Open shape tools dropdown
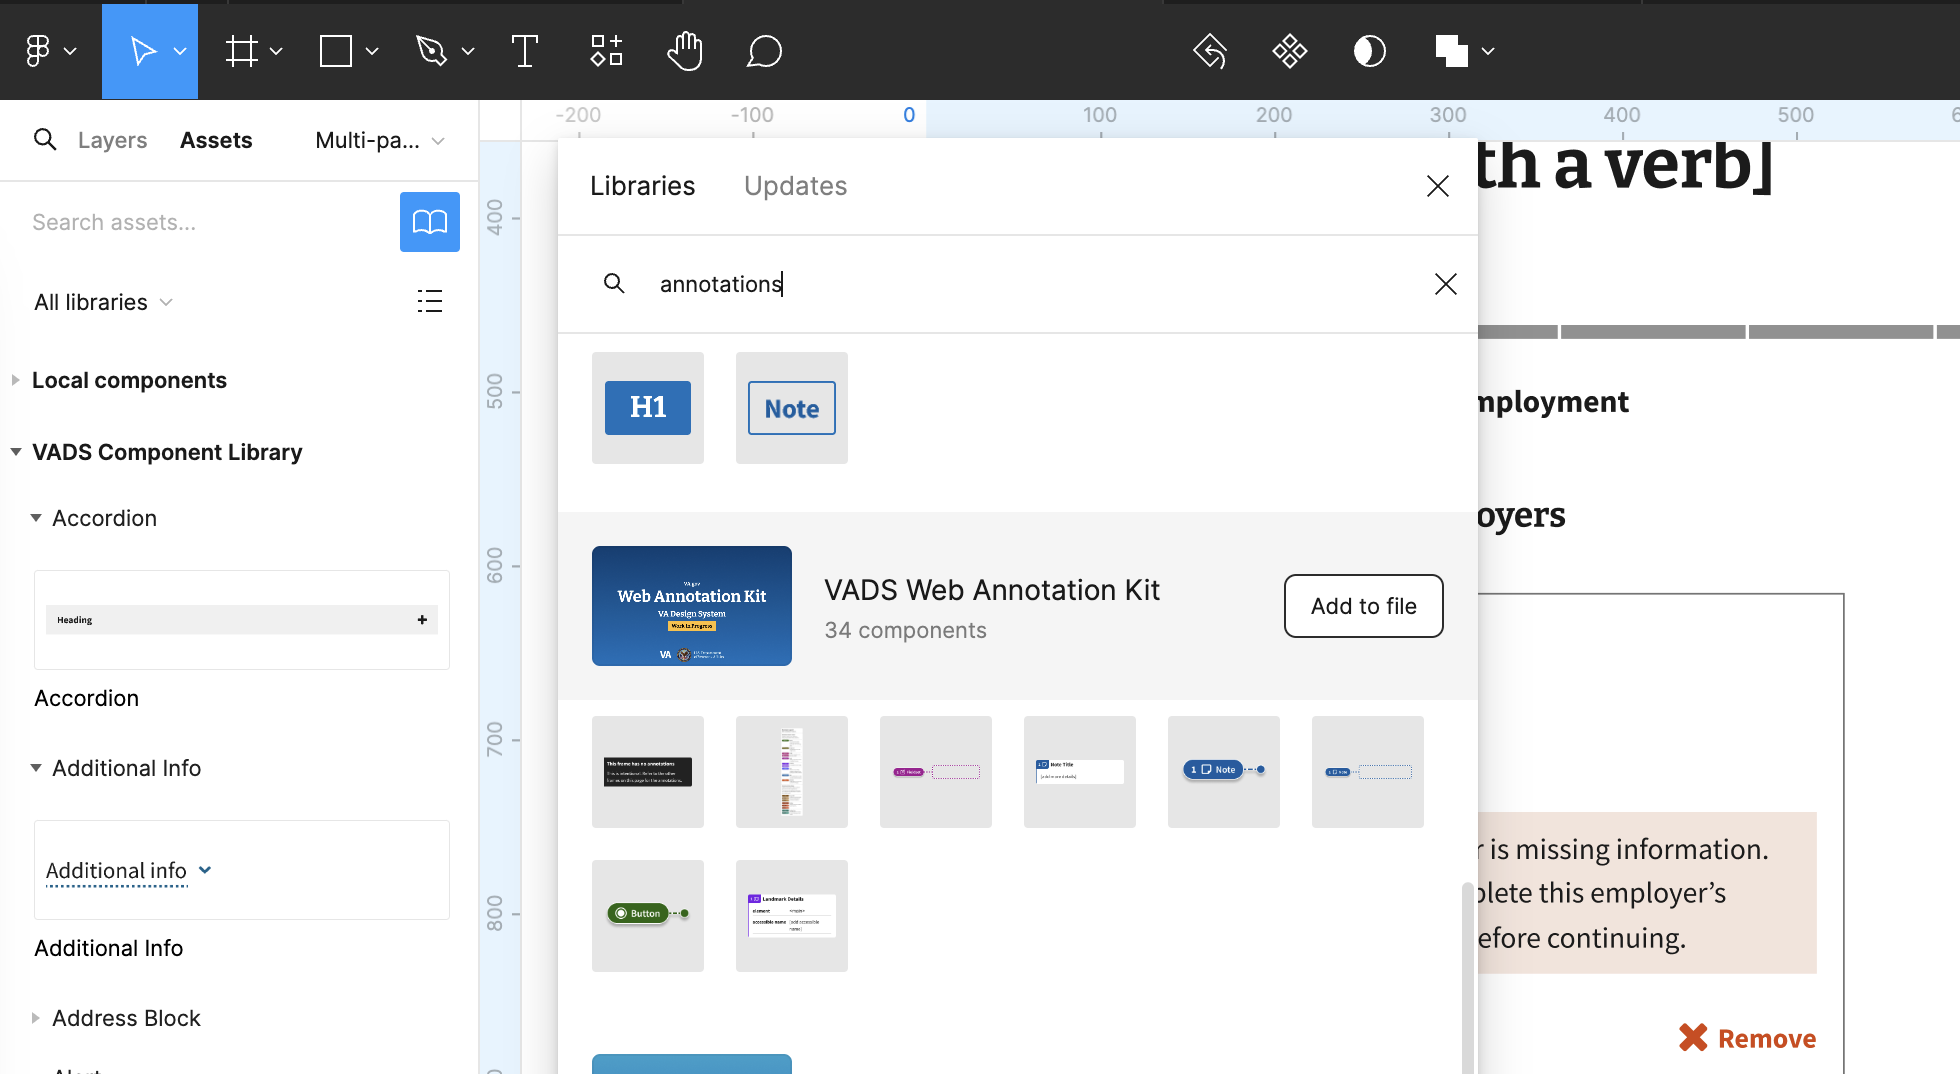Viewport: 1960px width, 1074px height. pyautogui.click(x=372, y=51)
